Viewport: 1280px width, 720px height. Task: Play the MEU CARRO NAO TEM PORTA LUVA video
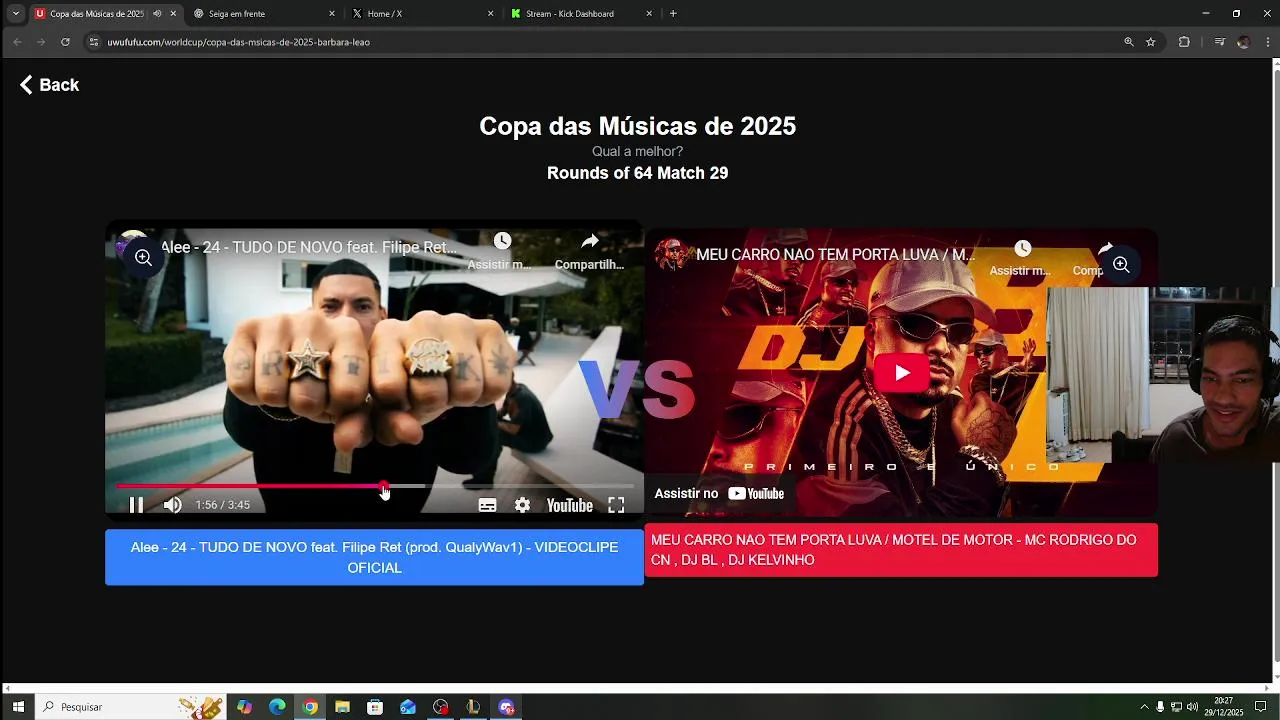tap(901, 373)
